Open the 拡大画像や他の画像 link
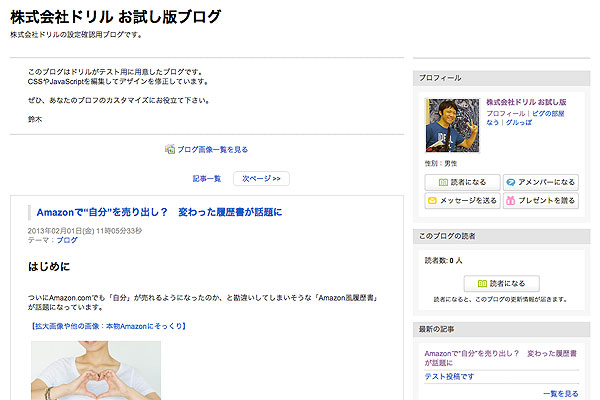 108,326
